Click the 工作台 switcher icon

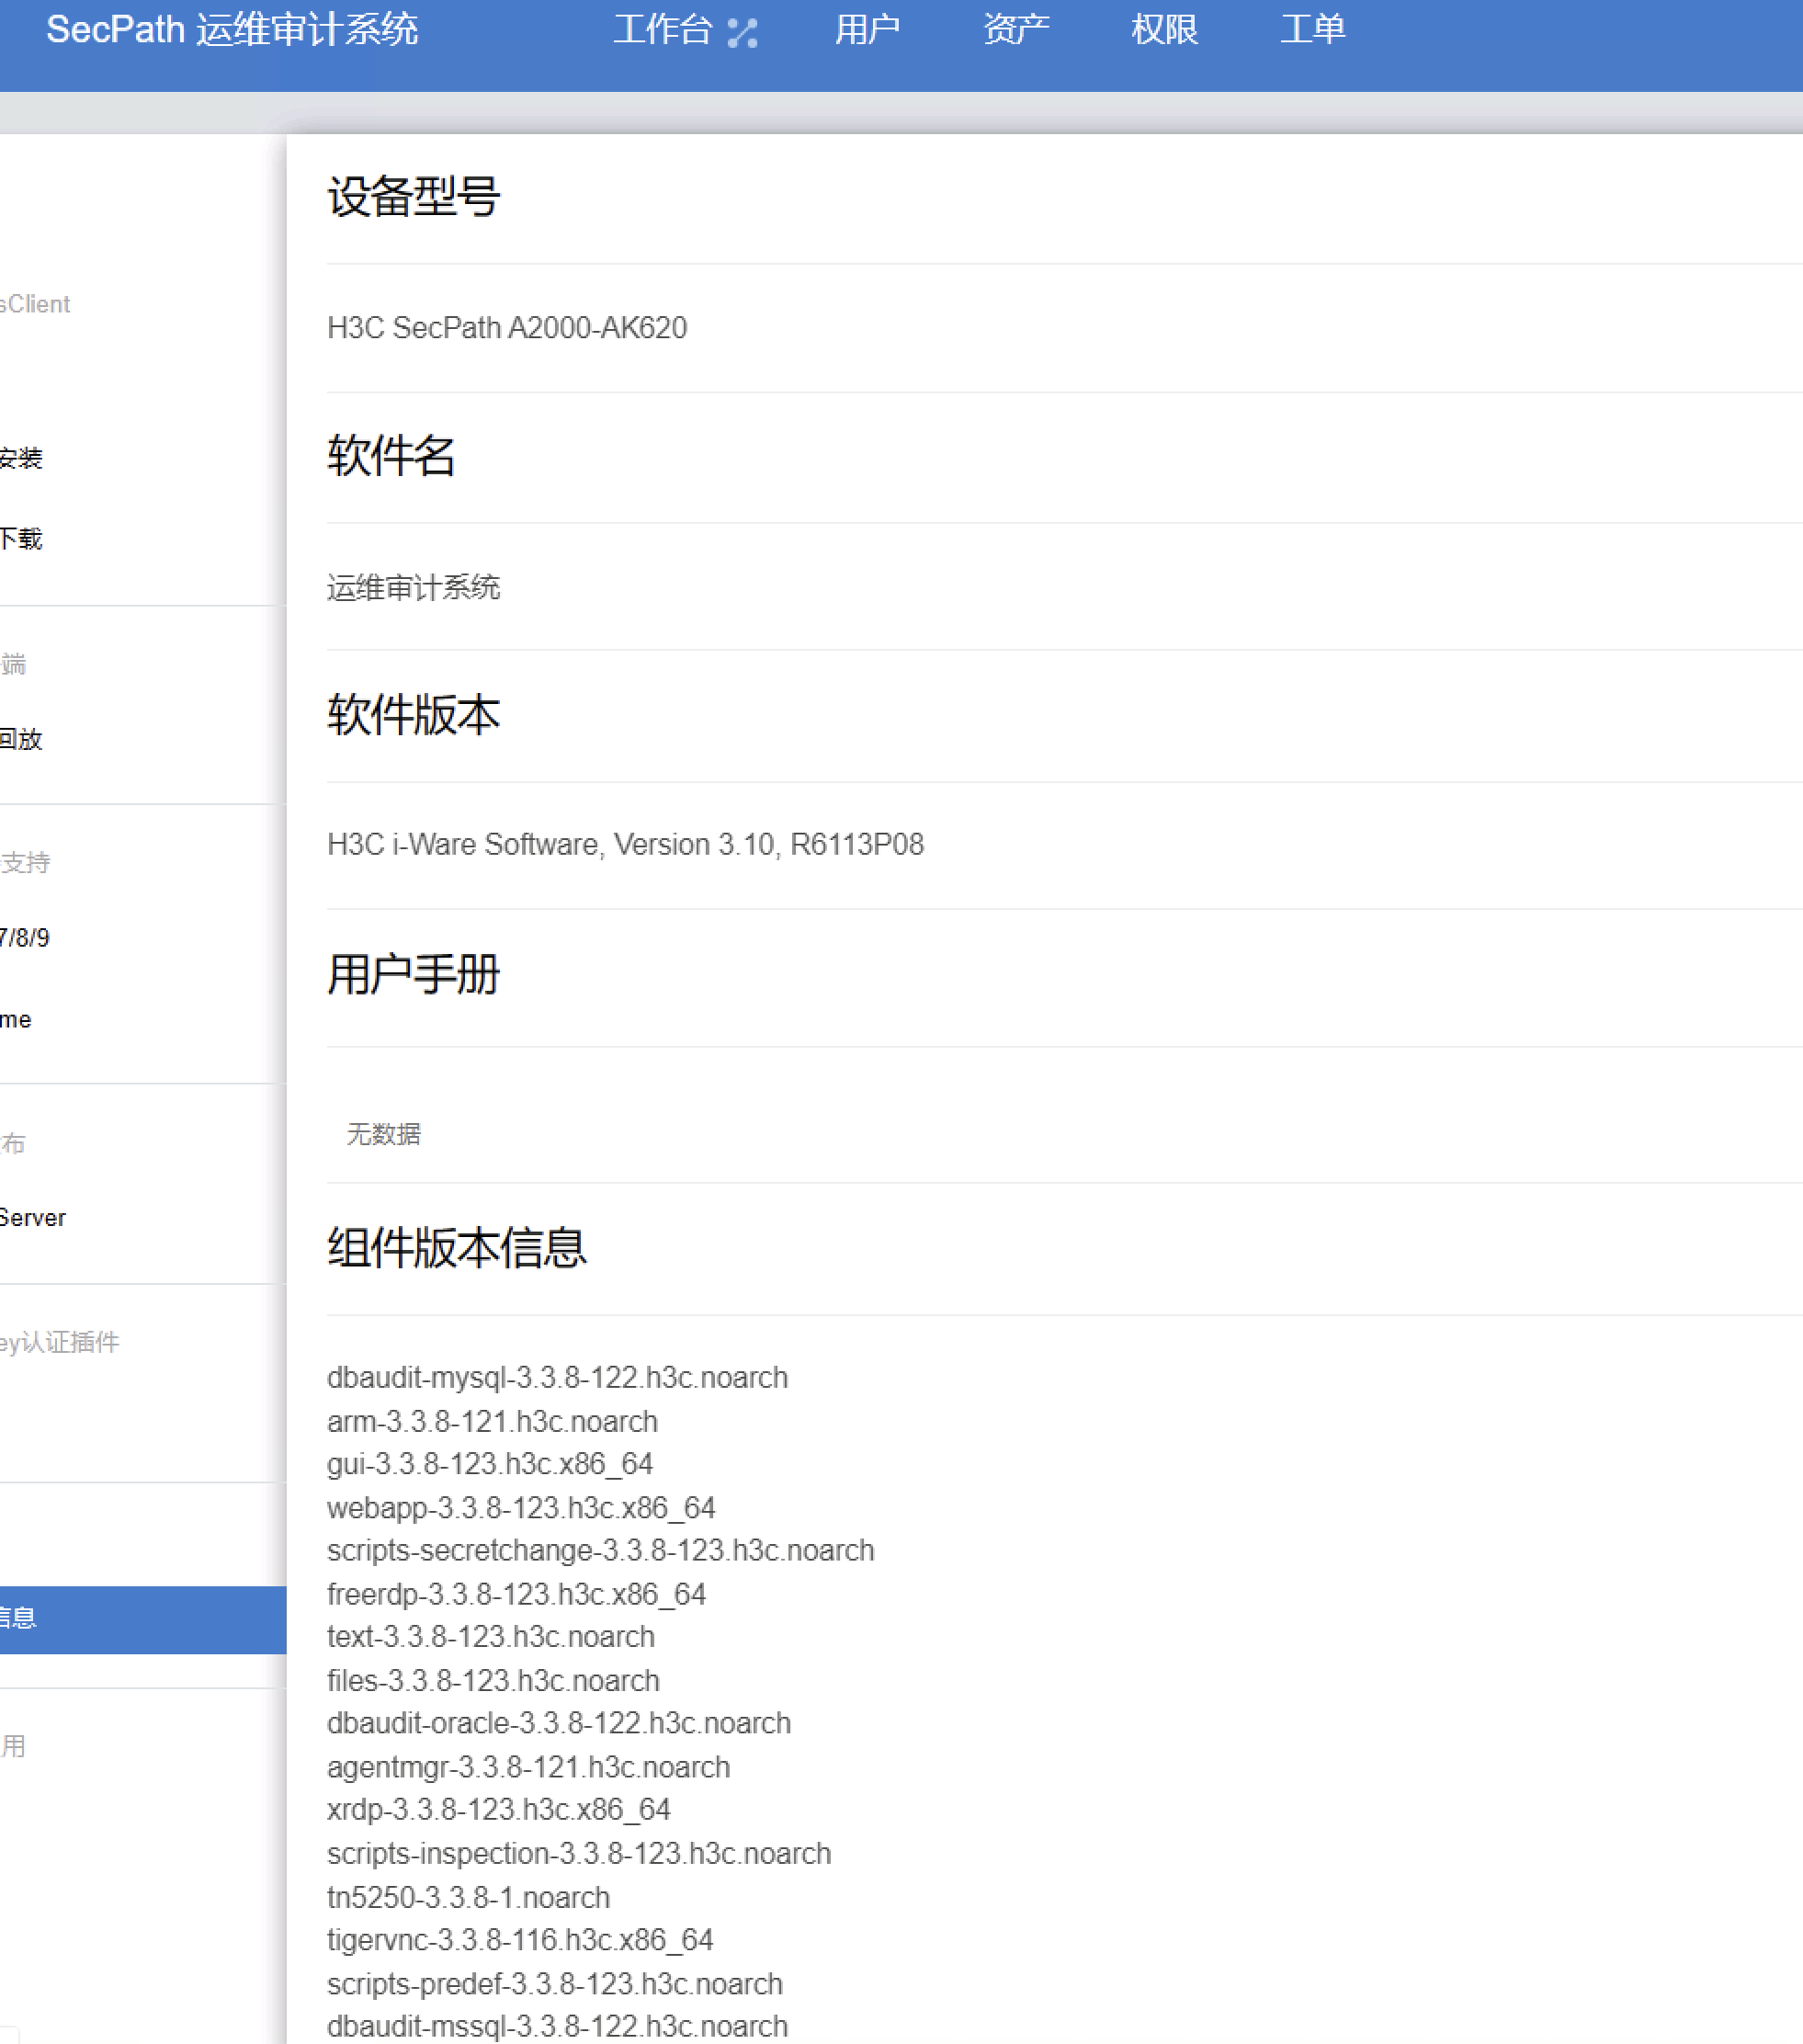742,32
